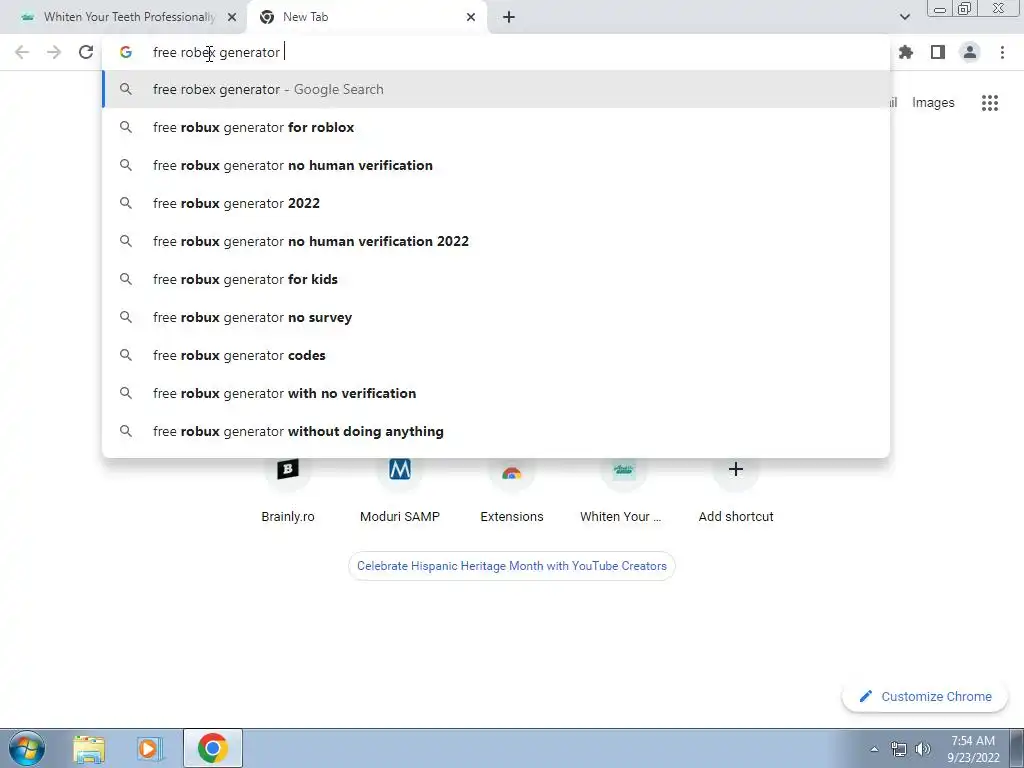
Task: Expand the tab search chevron
Action: point(904,17)
